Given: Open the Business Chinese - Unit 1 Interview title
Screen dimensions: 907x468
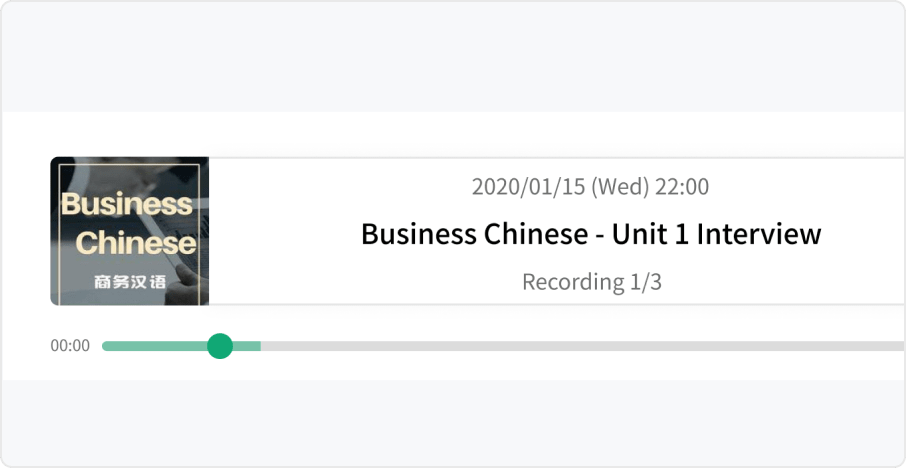Looking at the screenshot, I should tap(591, 234).
